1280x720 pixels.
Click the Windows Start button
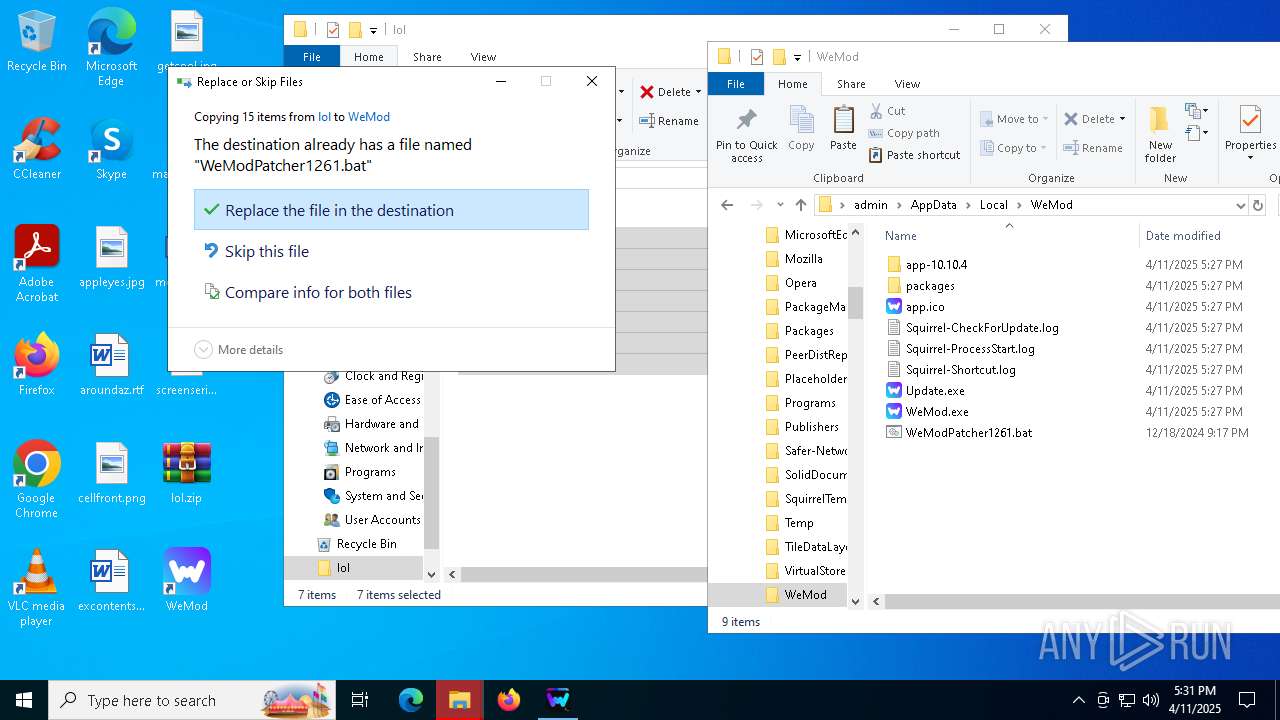pos(24,700)
